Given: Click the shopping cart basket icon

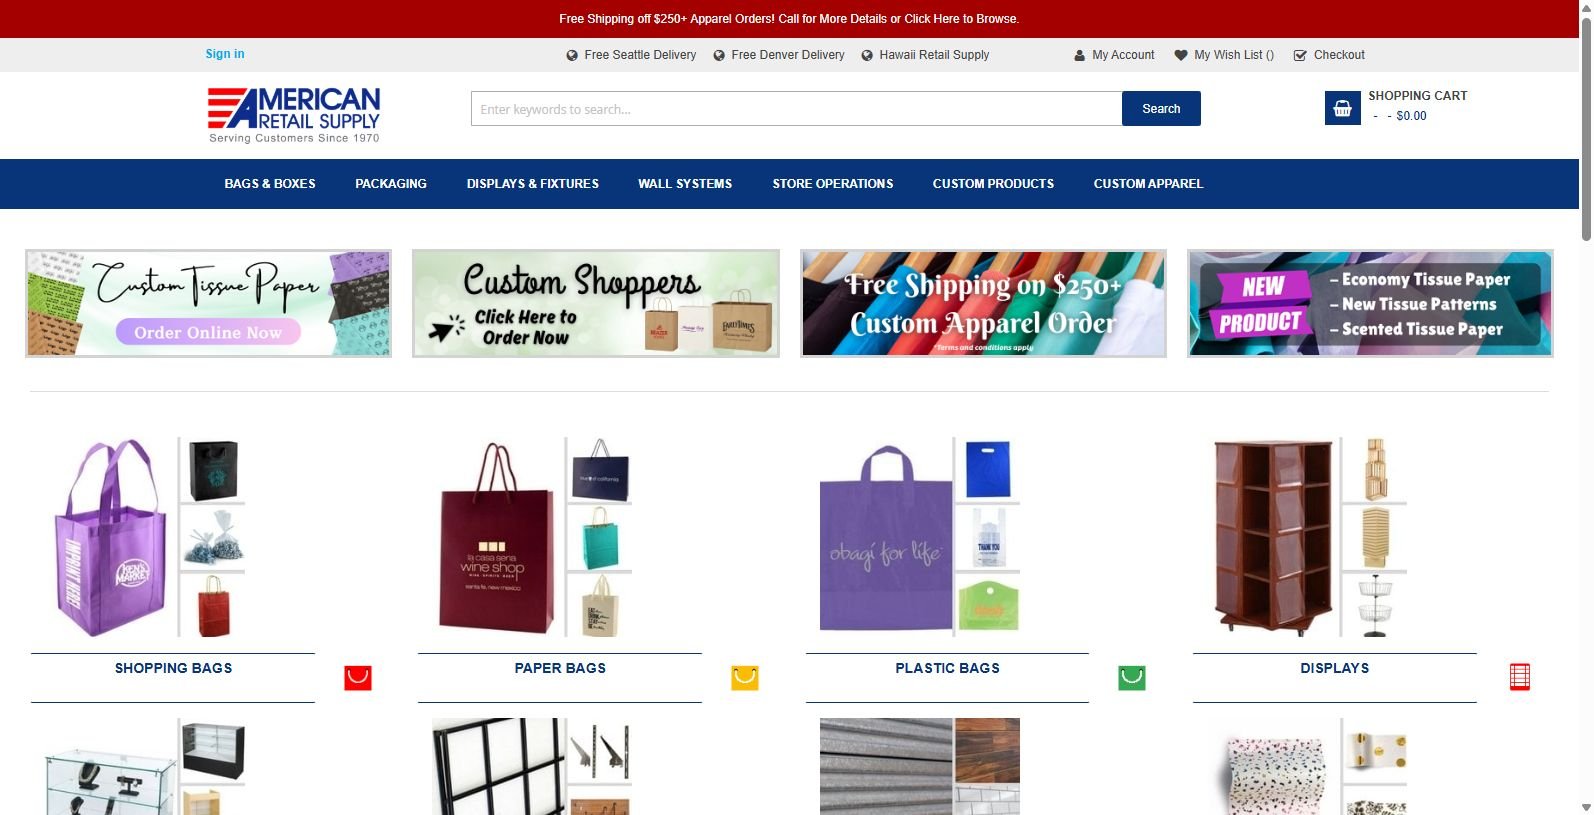Looking at the screenshot, I should pos(1342,108).
